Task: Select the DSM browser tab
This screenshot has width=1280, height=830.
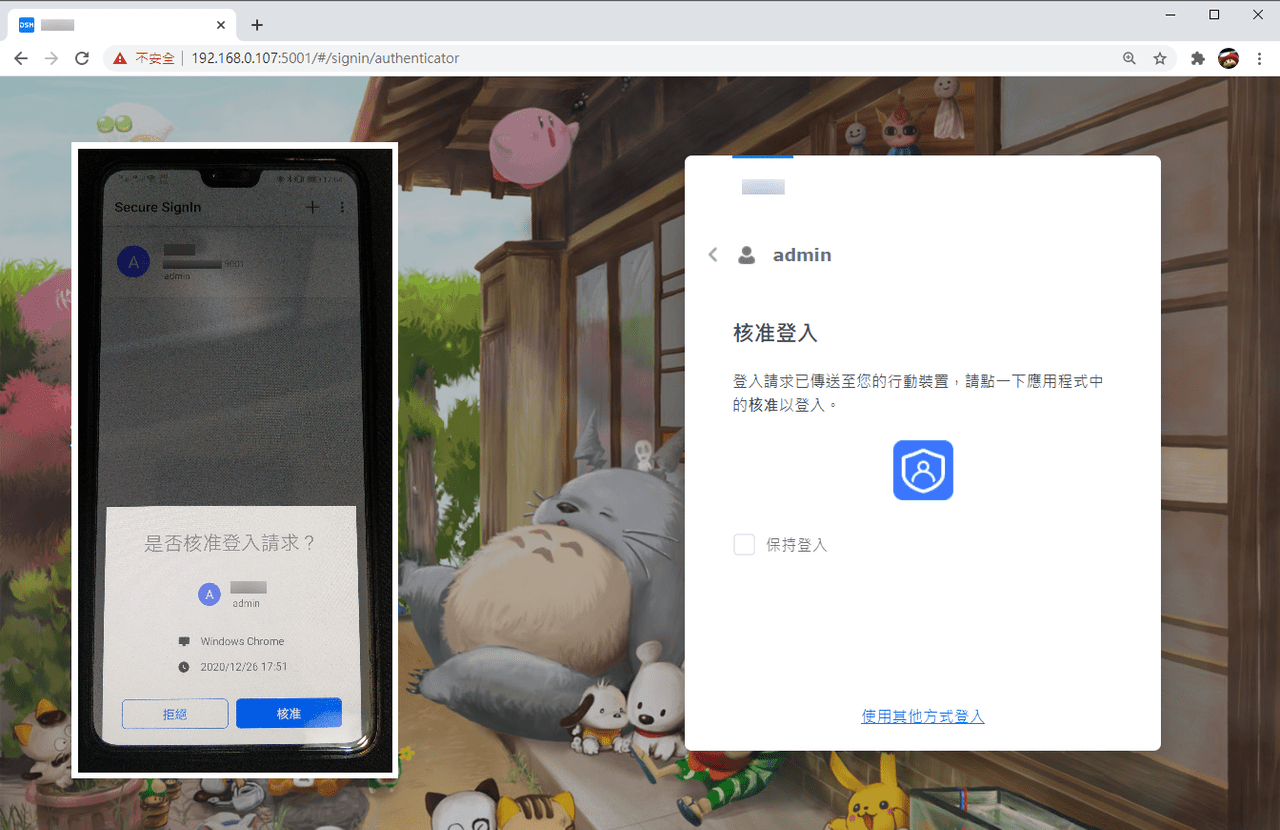Action: pos(122,25)
